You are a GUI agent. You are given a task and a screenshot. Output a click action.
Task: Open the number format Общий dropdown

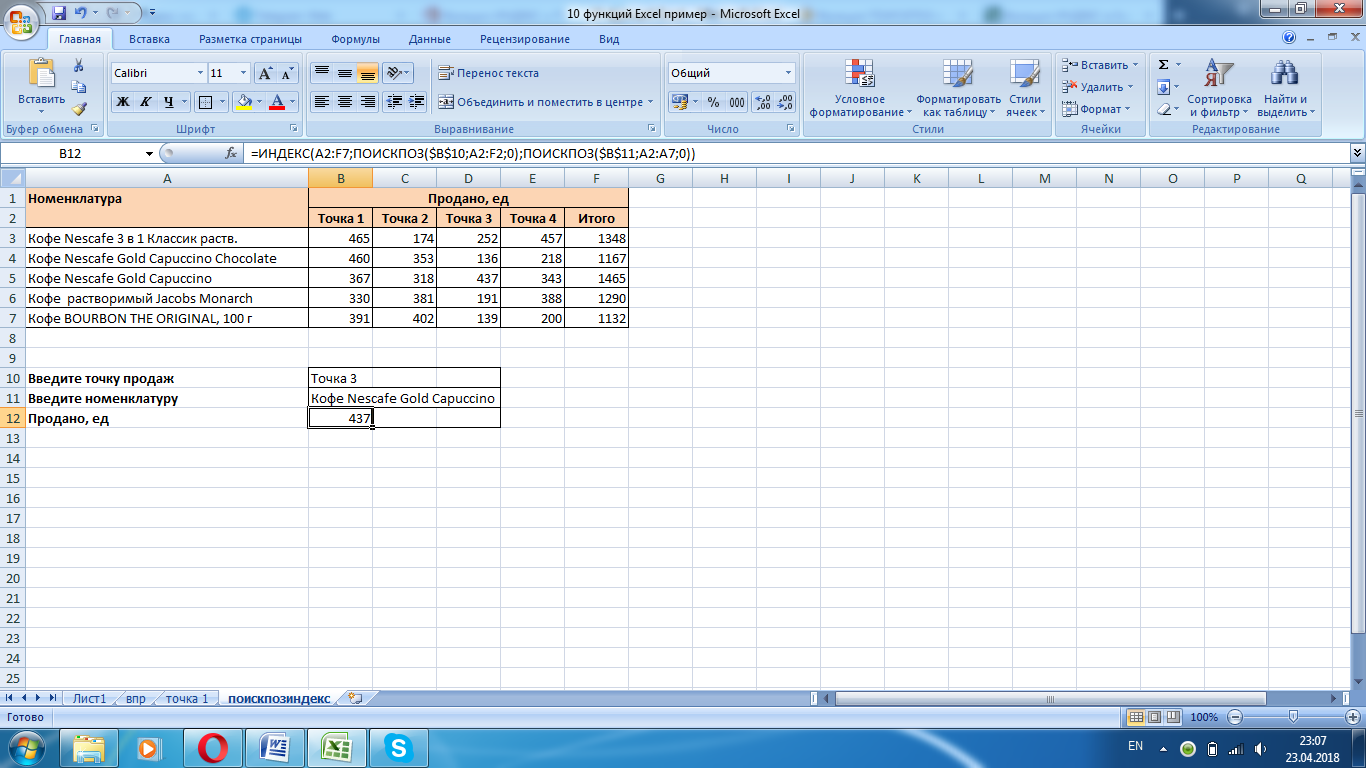point(789,73)
